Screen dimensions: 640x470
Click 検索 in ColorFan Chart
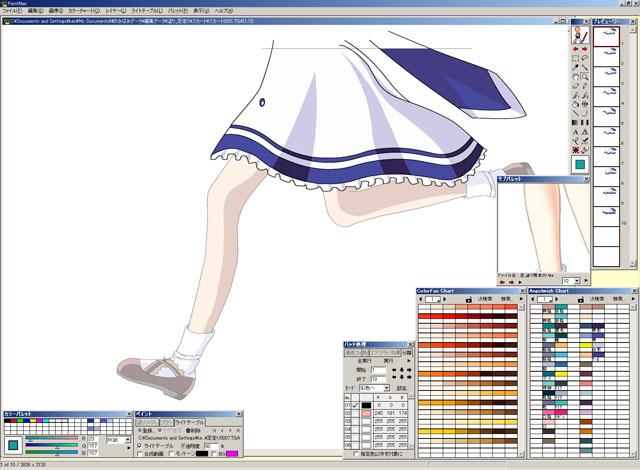click(x=506, y=299)
